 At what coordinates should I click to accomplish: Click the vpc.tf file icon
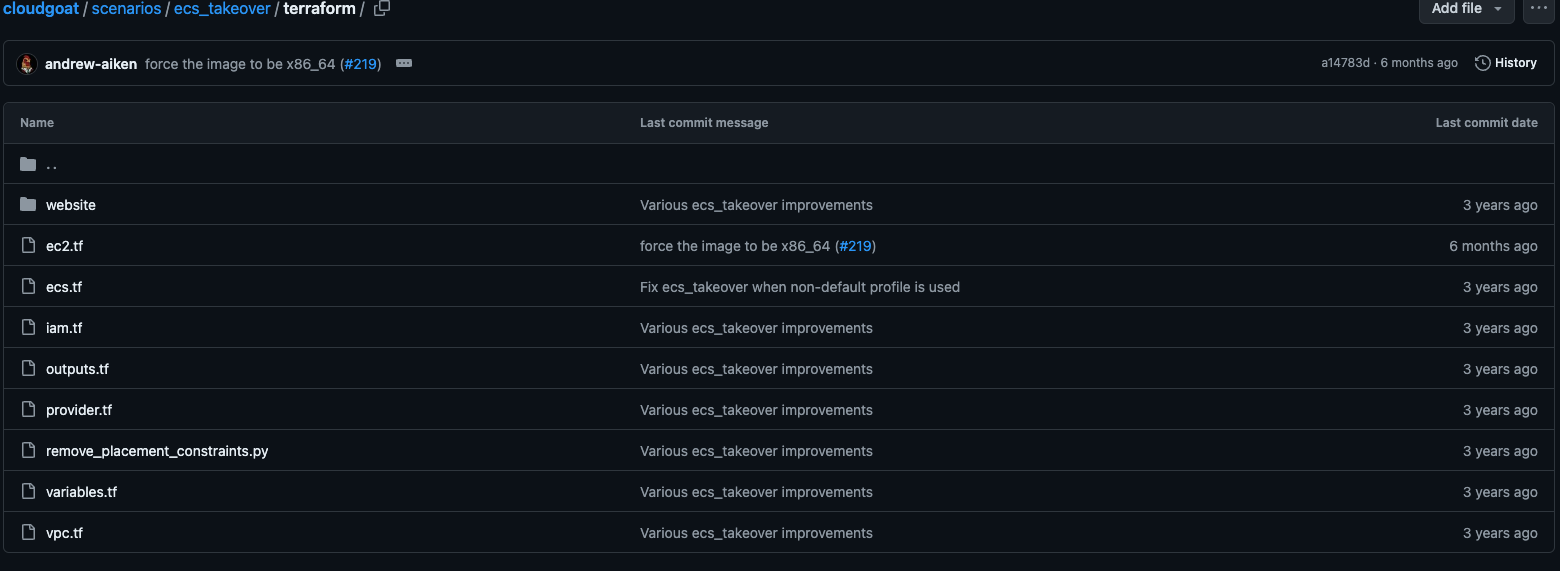(x=28, y=533)
